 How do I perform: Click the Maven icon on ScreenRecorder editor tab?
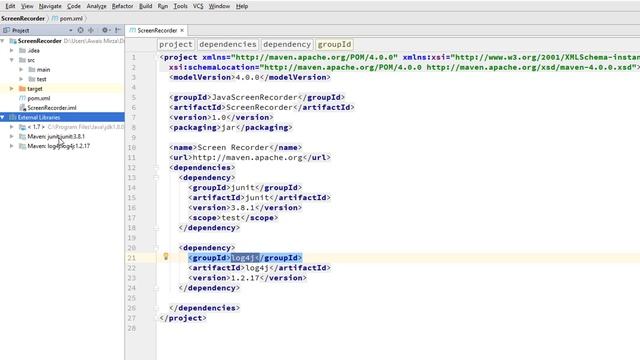132,30
